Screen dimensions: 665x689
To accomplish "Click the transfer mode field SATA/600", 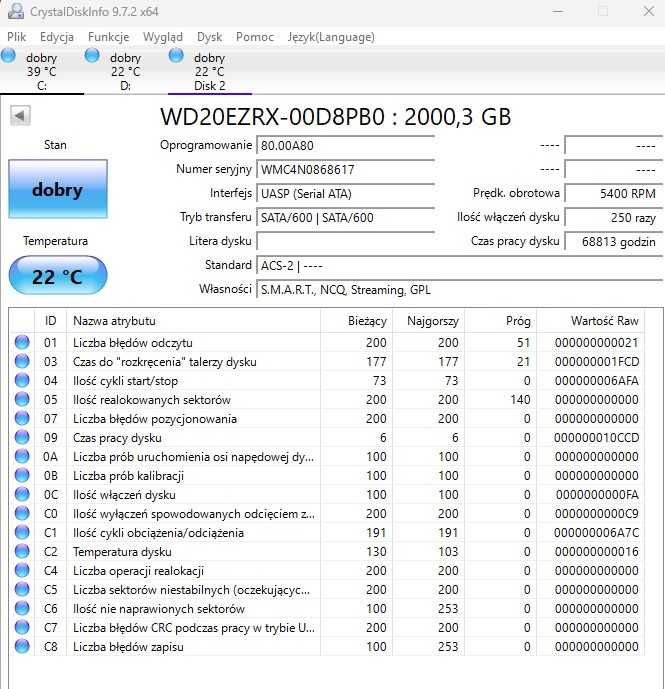I will pyautogui.click(x=345, y=218).
